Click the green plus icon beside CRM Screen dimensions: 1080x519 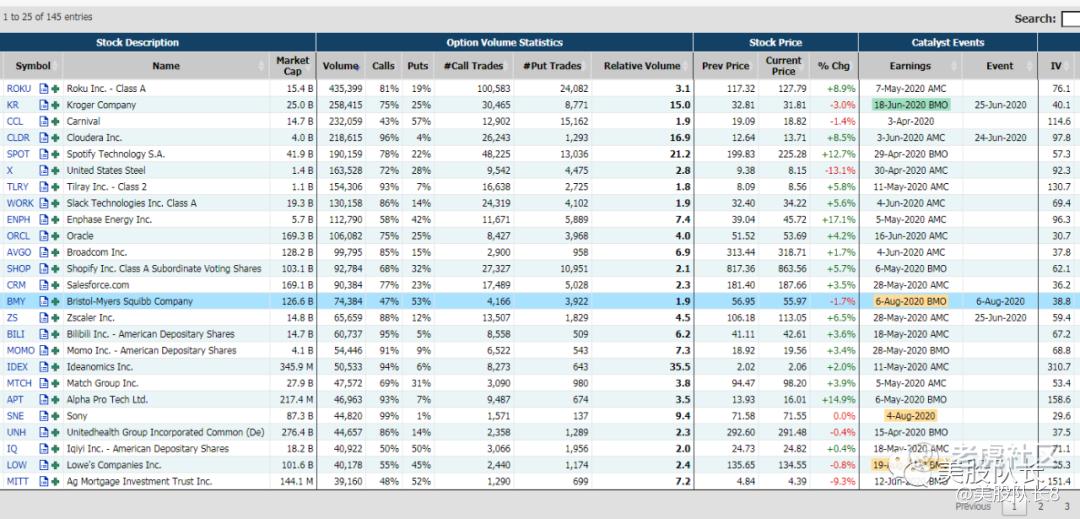tap(55, 285)
